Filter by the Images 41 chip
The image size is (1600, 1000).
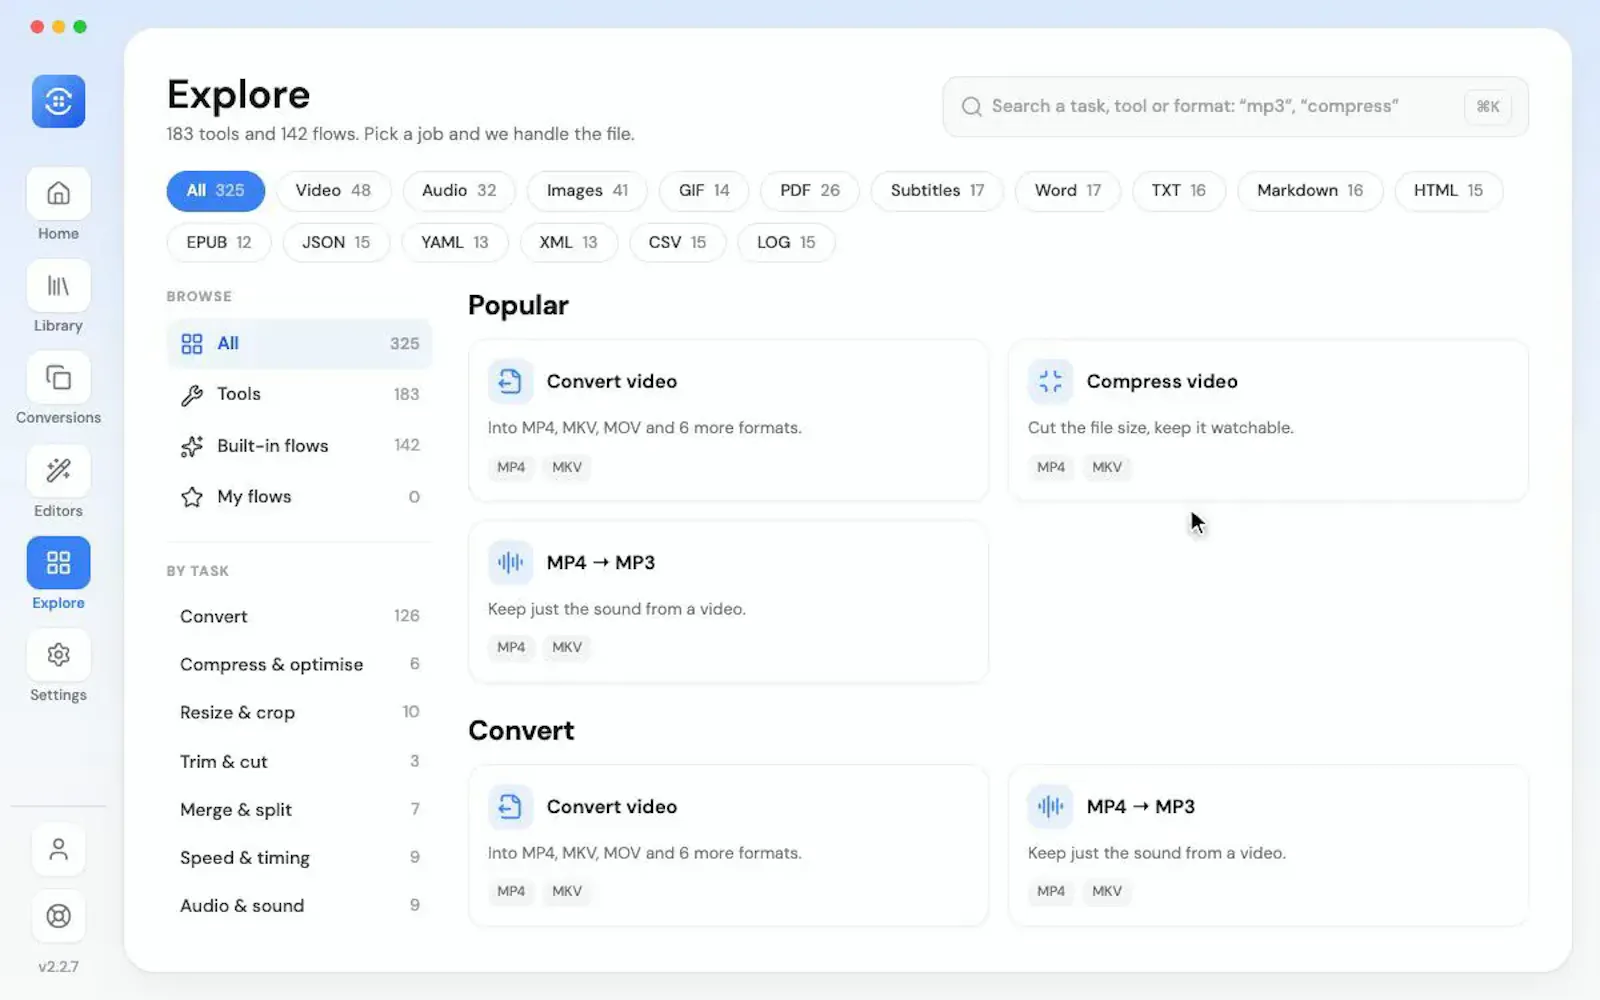pyautogui.click(x=587, y=191)
